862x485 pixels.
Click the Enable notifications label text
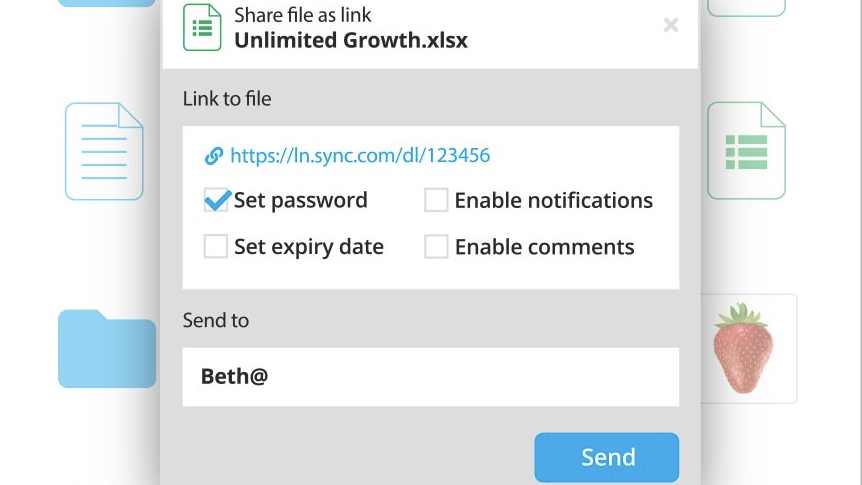(553, 200)
